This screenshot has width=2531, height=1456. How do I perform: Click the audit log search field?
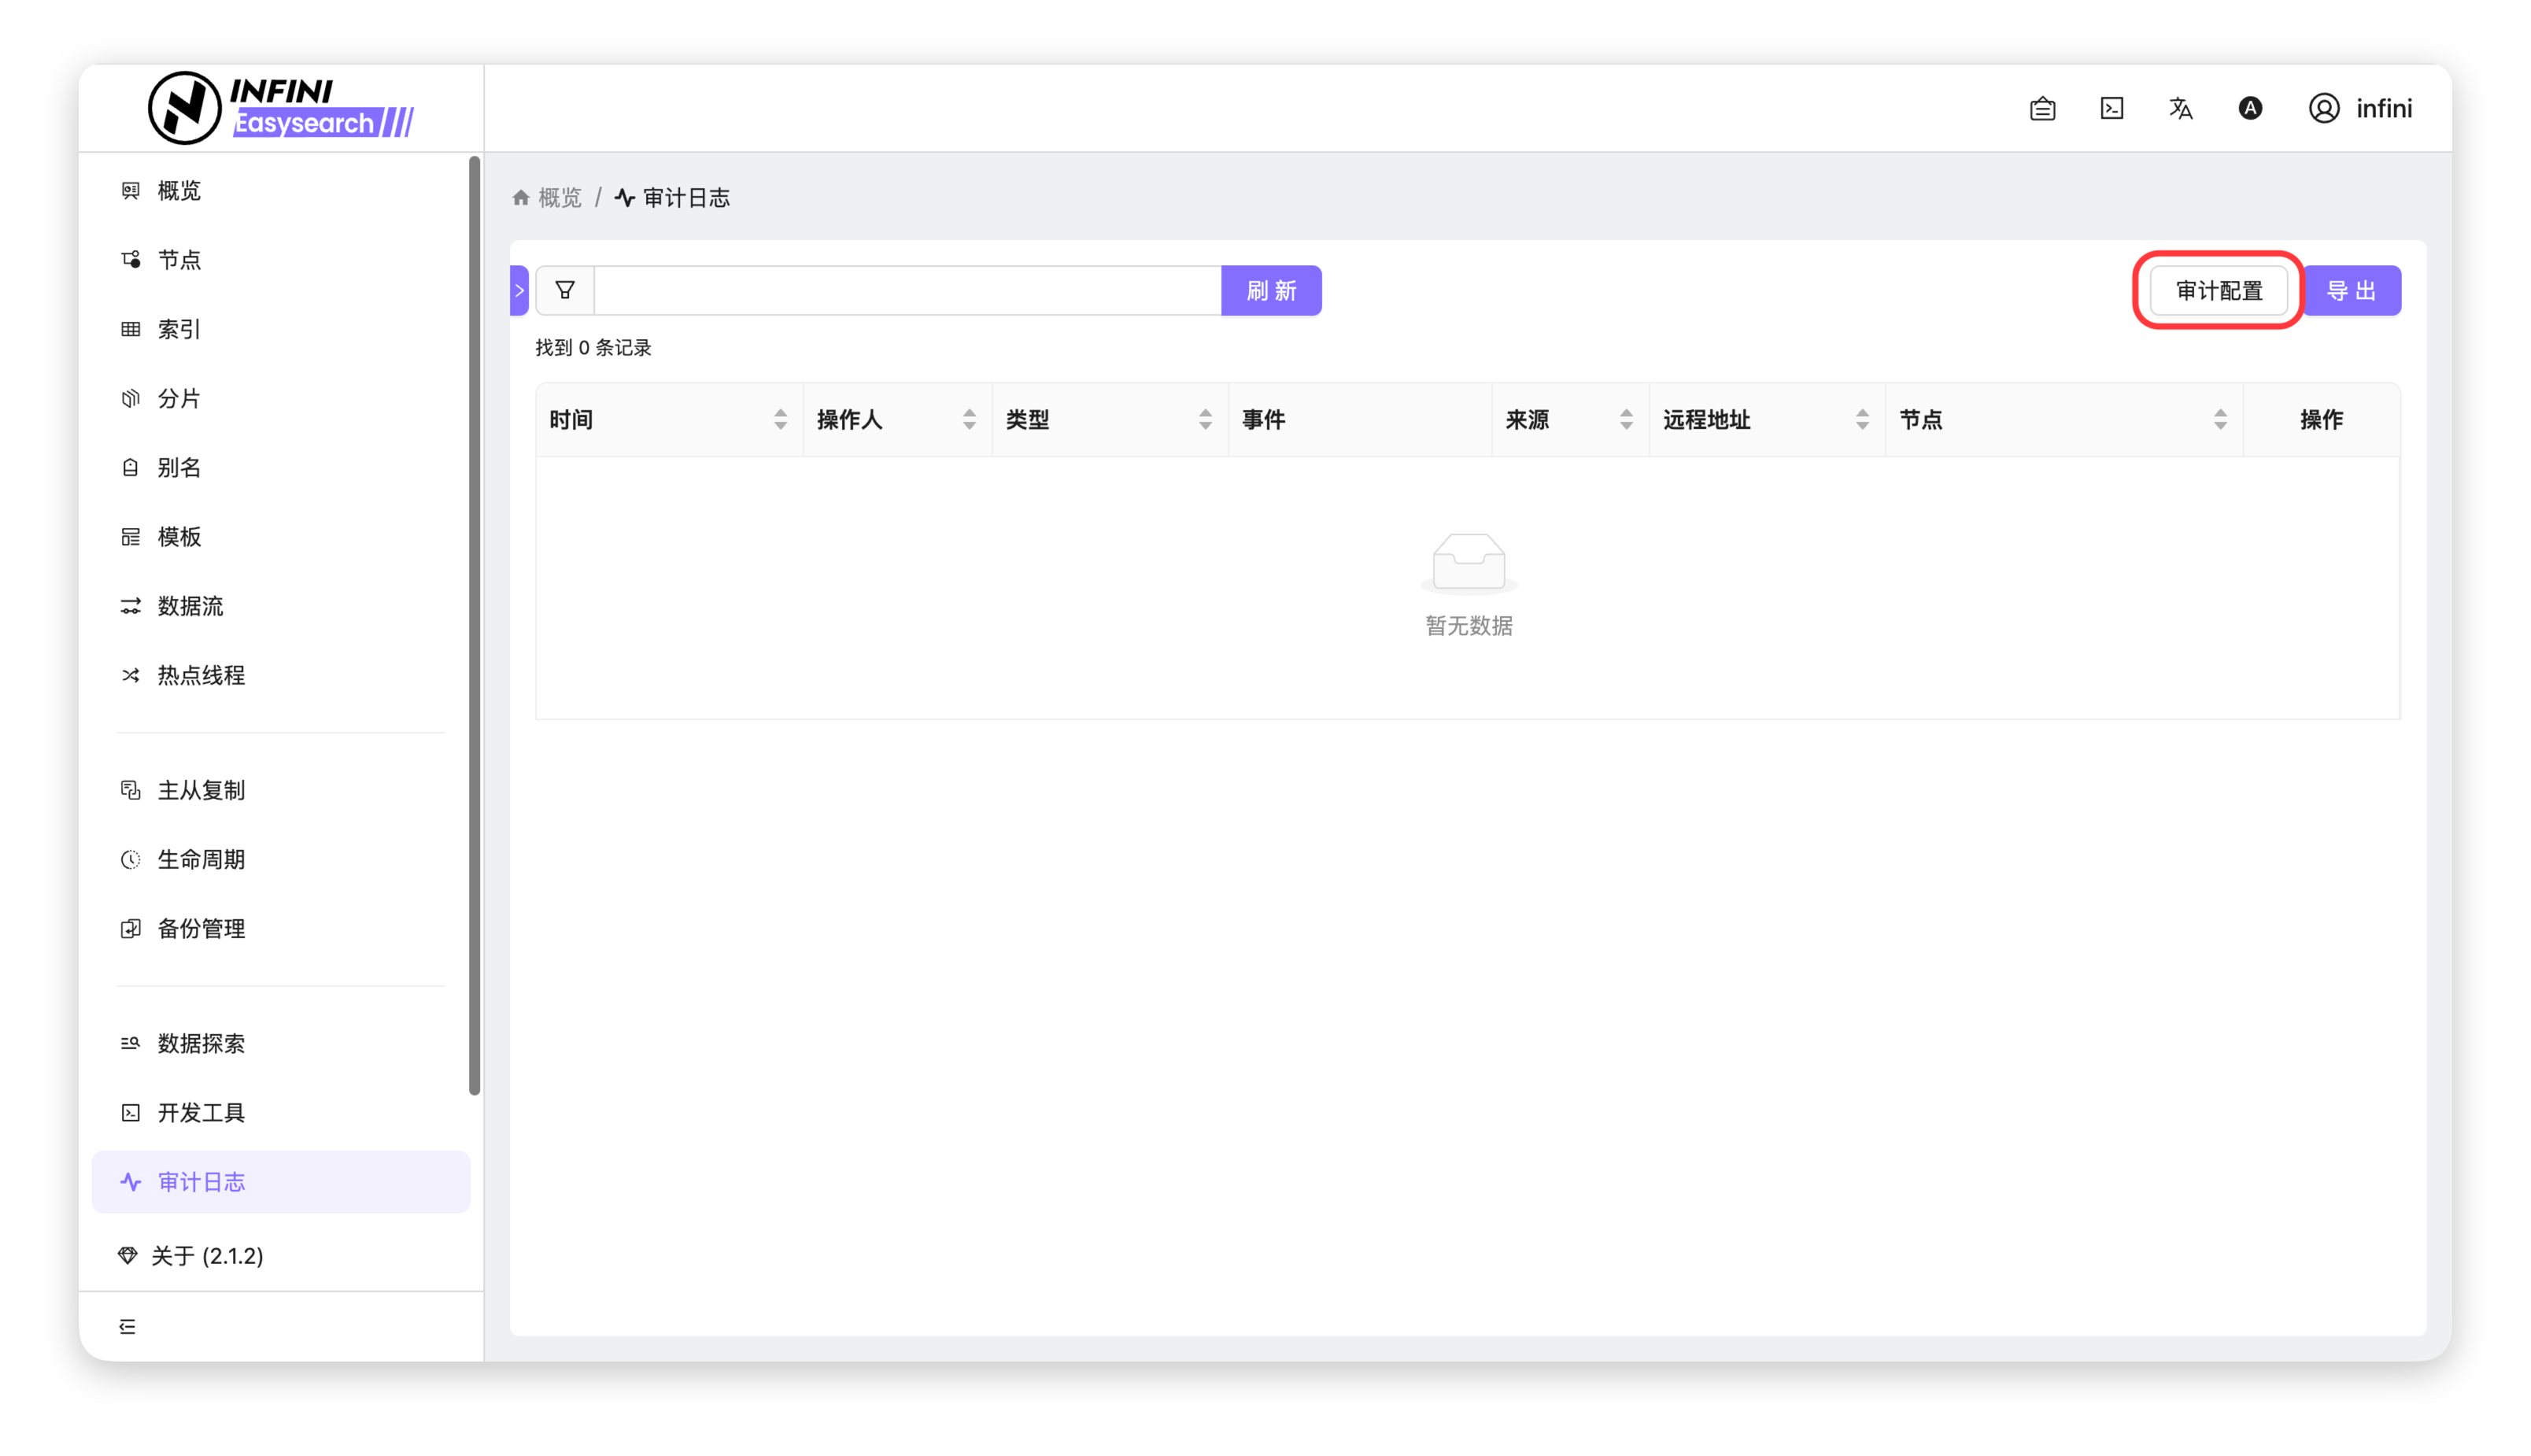click(907, 290)
